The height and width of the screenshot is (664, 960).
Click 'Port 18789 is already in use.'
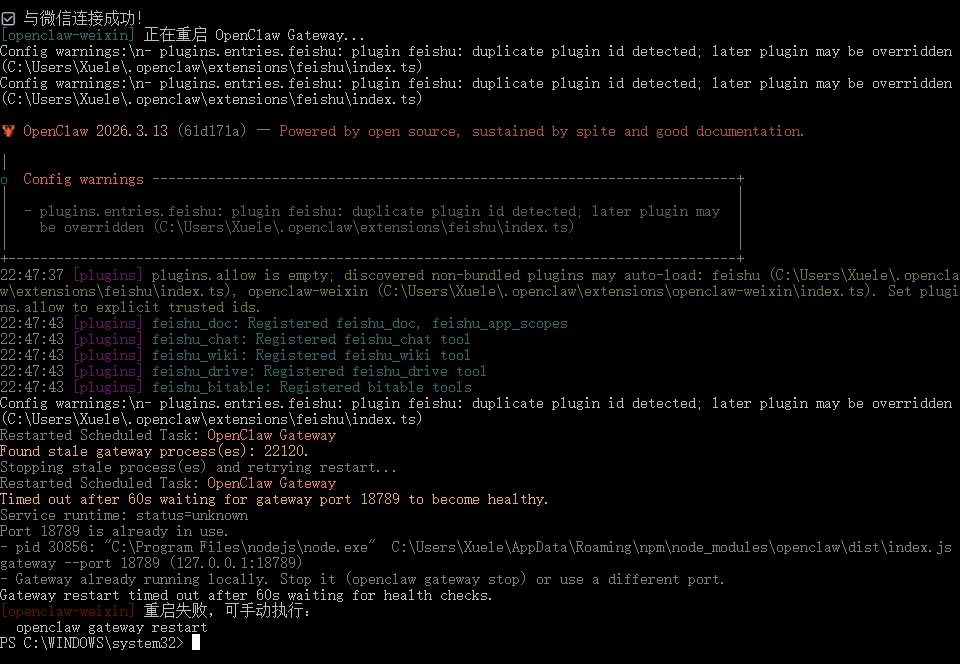click(x=114, y=531)
